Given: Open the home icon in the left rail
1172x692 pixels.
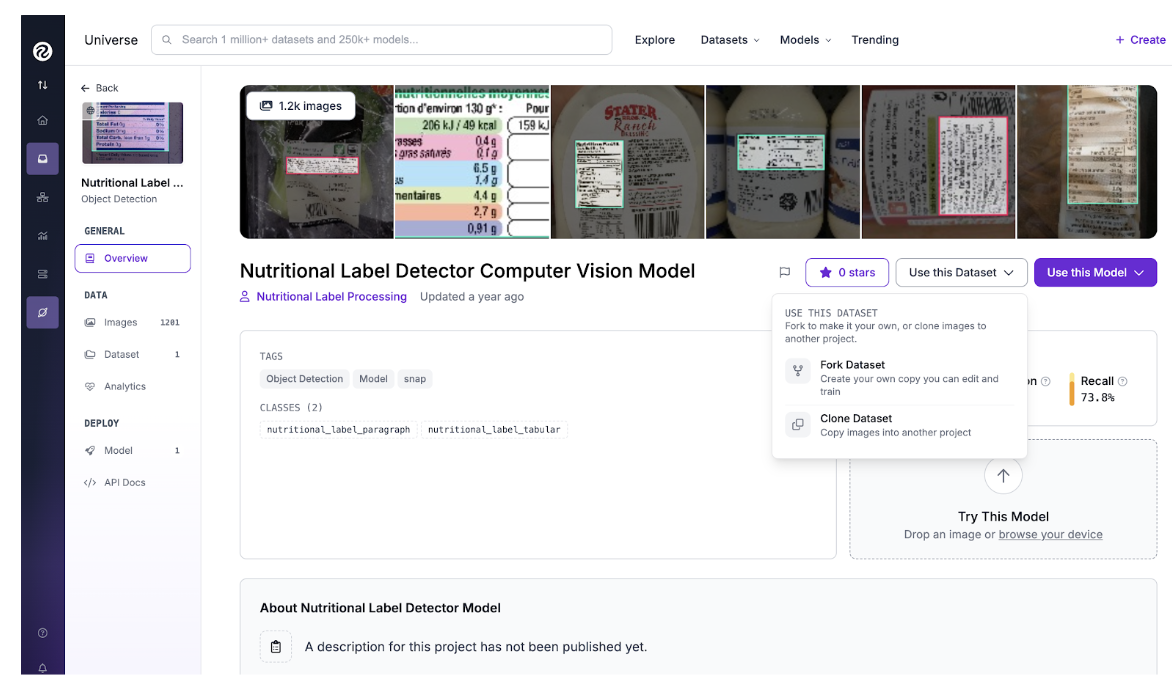Looking at the screenshot, I should (42, 121).
